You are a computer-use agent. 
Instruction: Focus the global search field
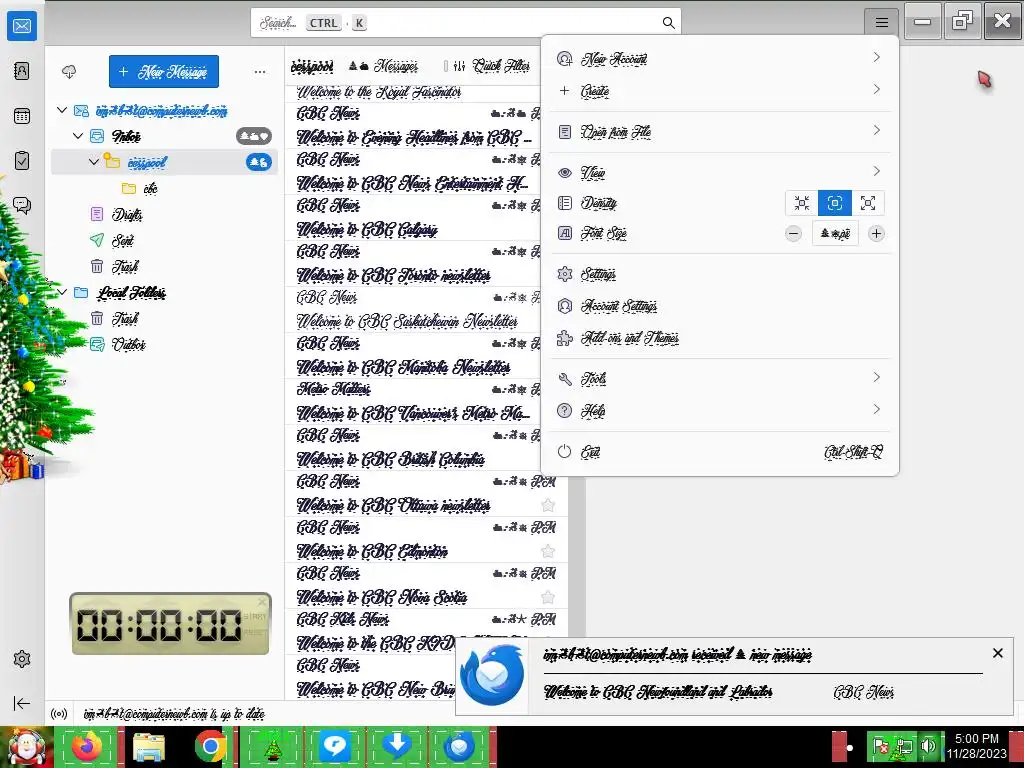point(466,23)
